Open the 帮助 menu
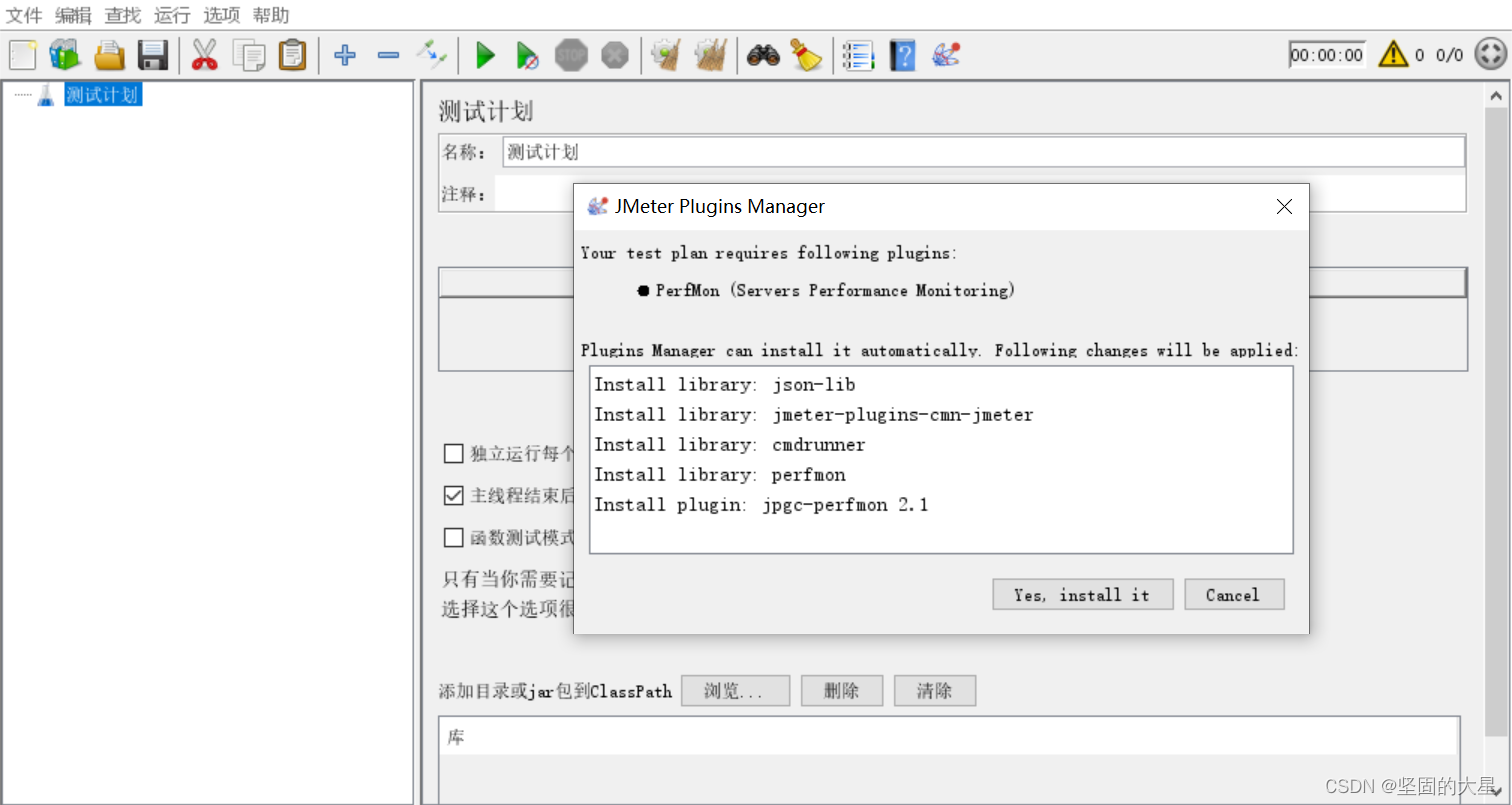Screen dimensions: 1512x805 [x=271, y=15]
